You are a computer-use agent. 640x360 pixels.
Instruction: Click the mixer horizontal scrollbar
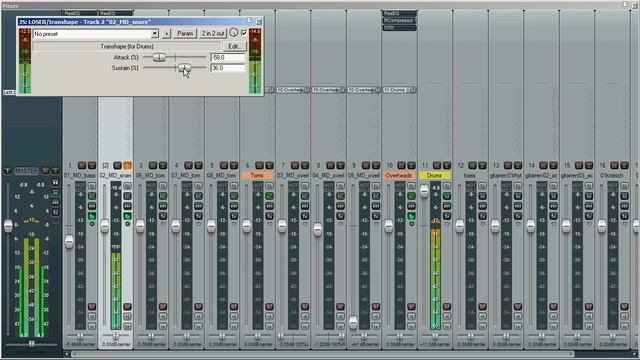(x=322, y=354)
